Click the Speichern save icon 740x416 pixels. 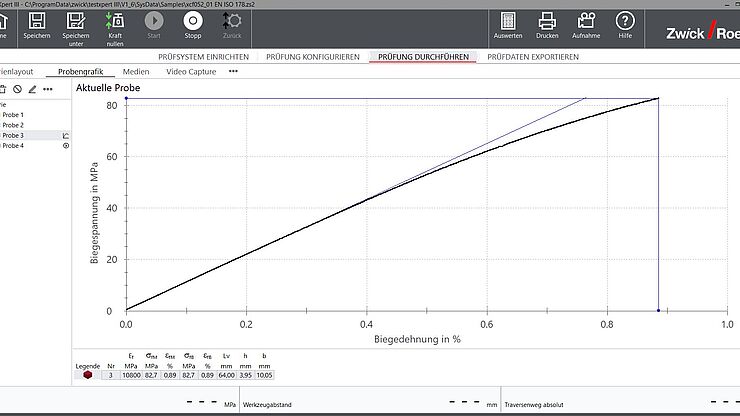tap(37, 22)
